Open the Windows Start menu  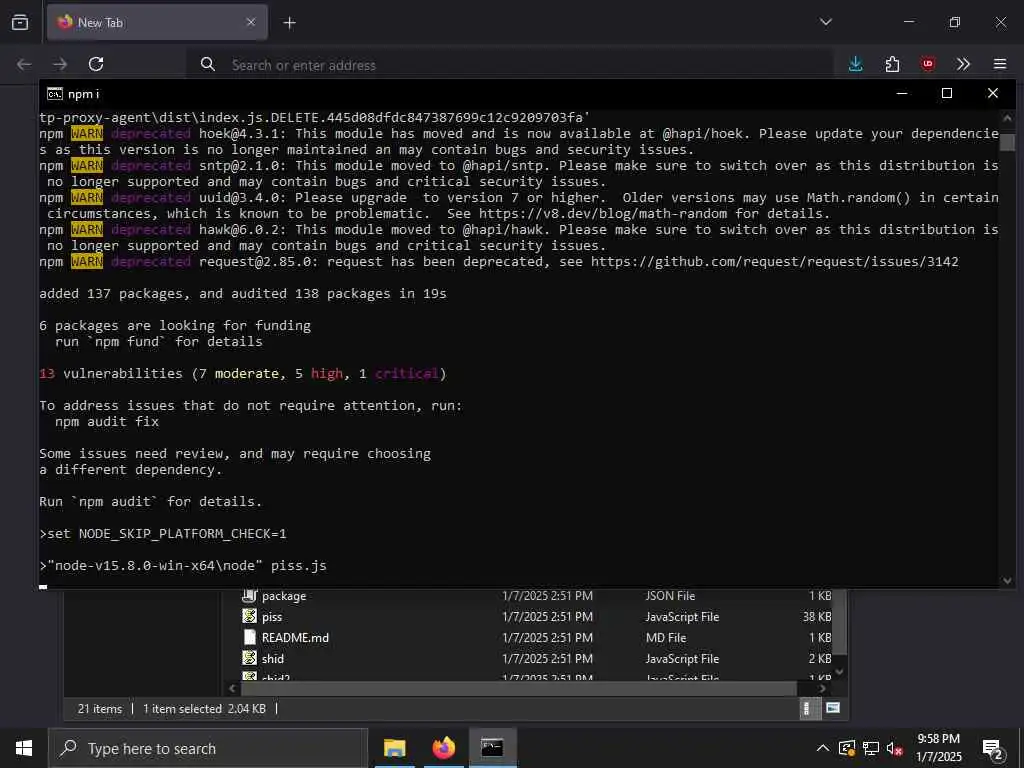pos(24,748)
